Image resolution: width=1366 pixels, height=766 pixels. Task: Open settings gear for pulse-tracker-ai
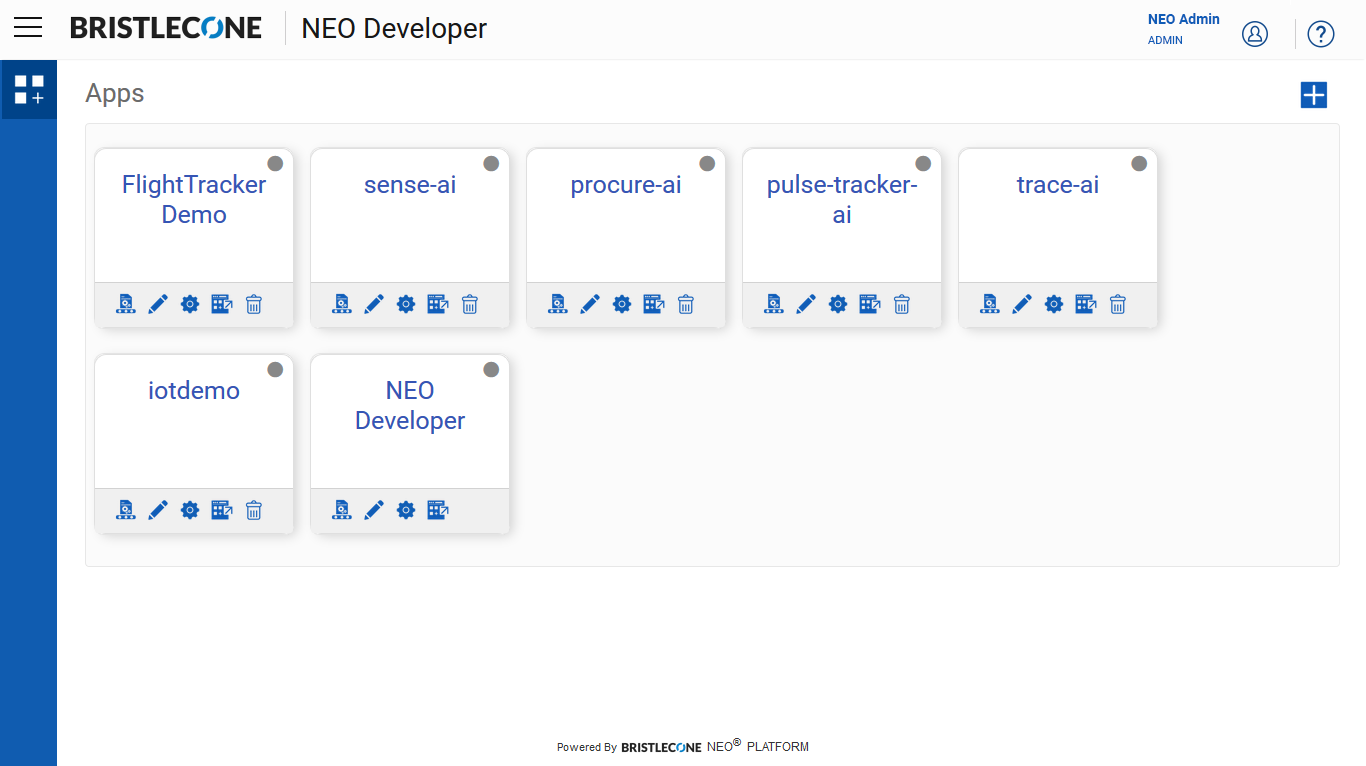click(x=838, y=304)
